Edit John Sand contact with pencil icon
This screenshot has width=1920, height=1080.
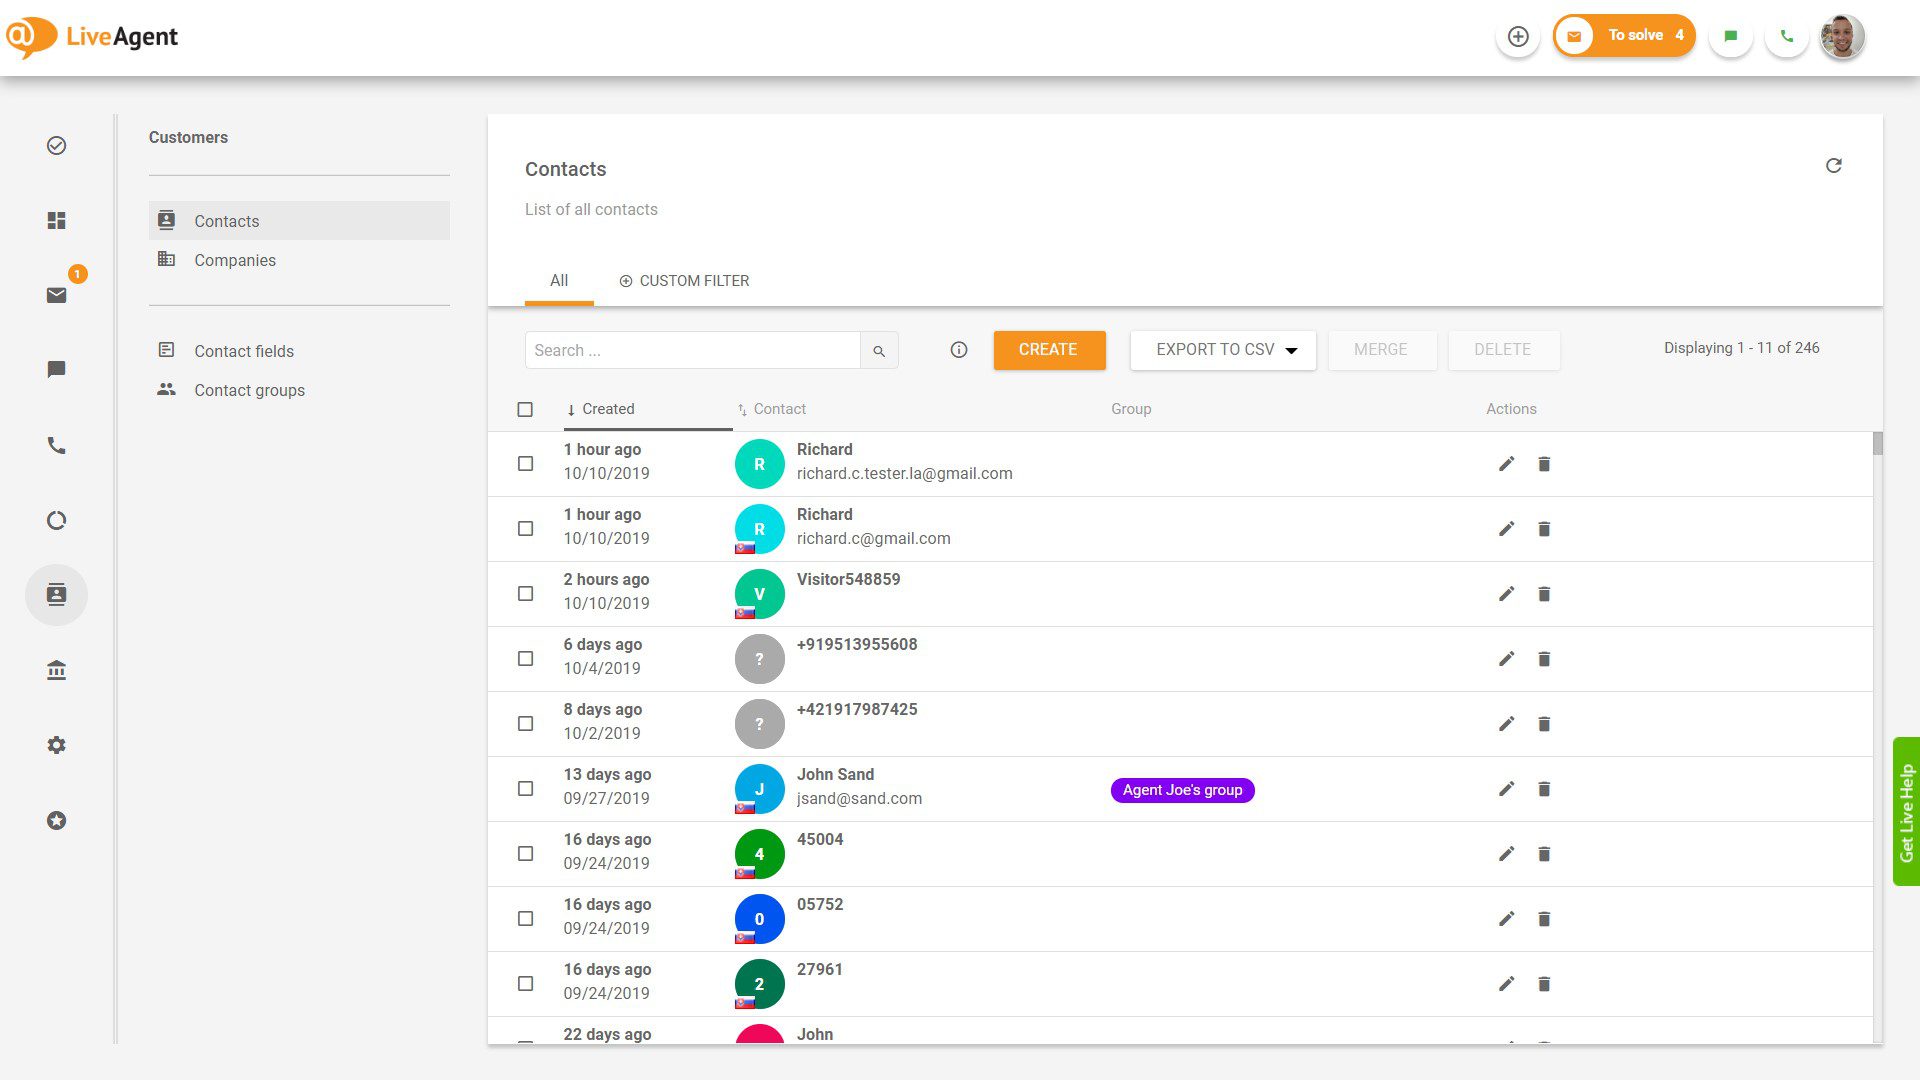coord(1506,789)
